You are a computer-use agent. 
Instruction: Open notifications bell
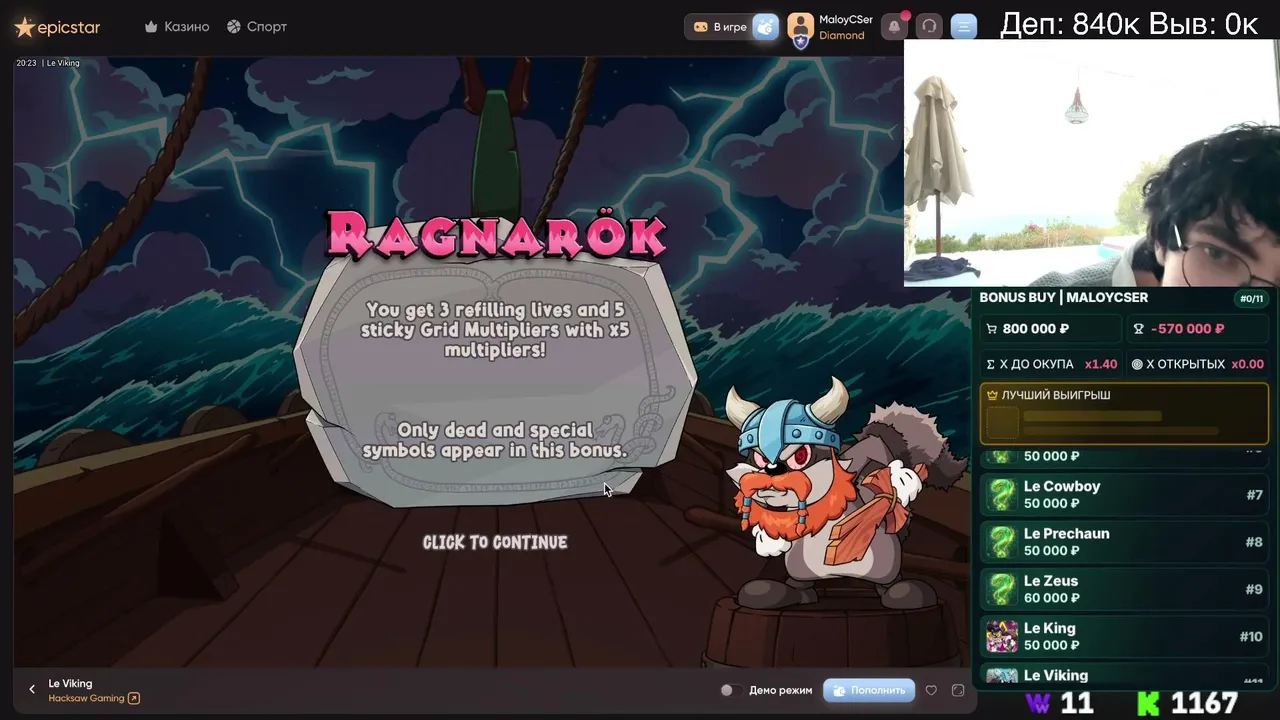tap(894, 27)
